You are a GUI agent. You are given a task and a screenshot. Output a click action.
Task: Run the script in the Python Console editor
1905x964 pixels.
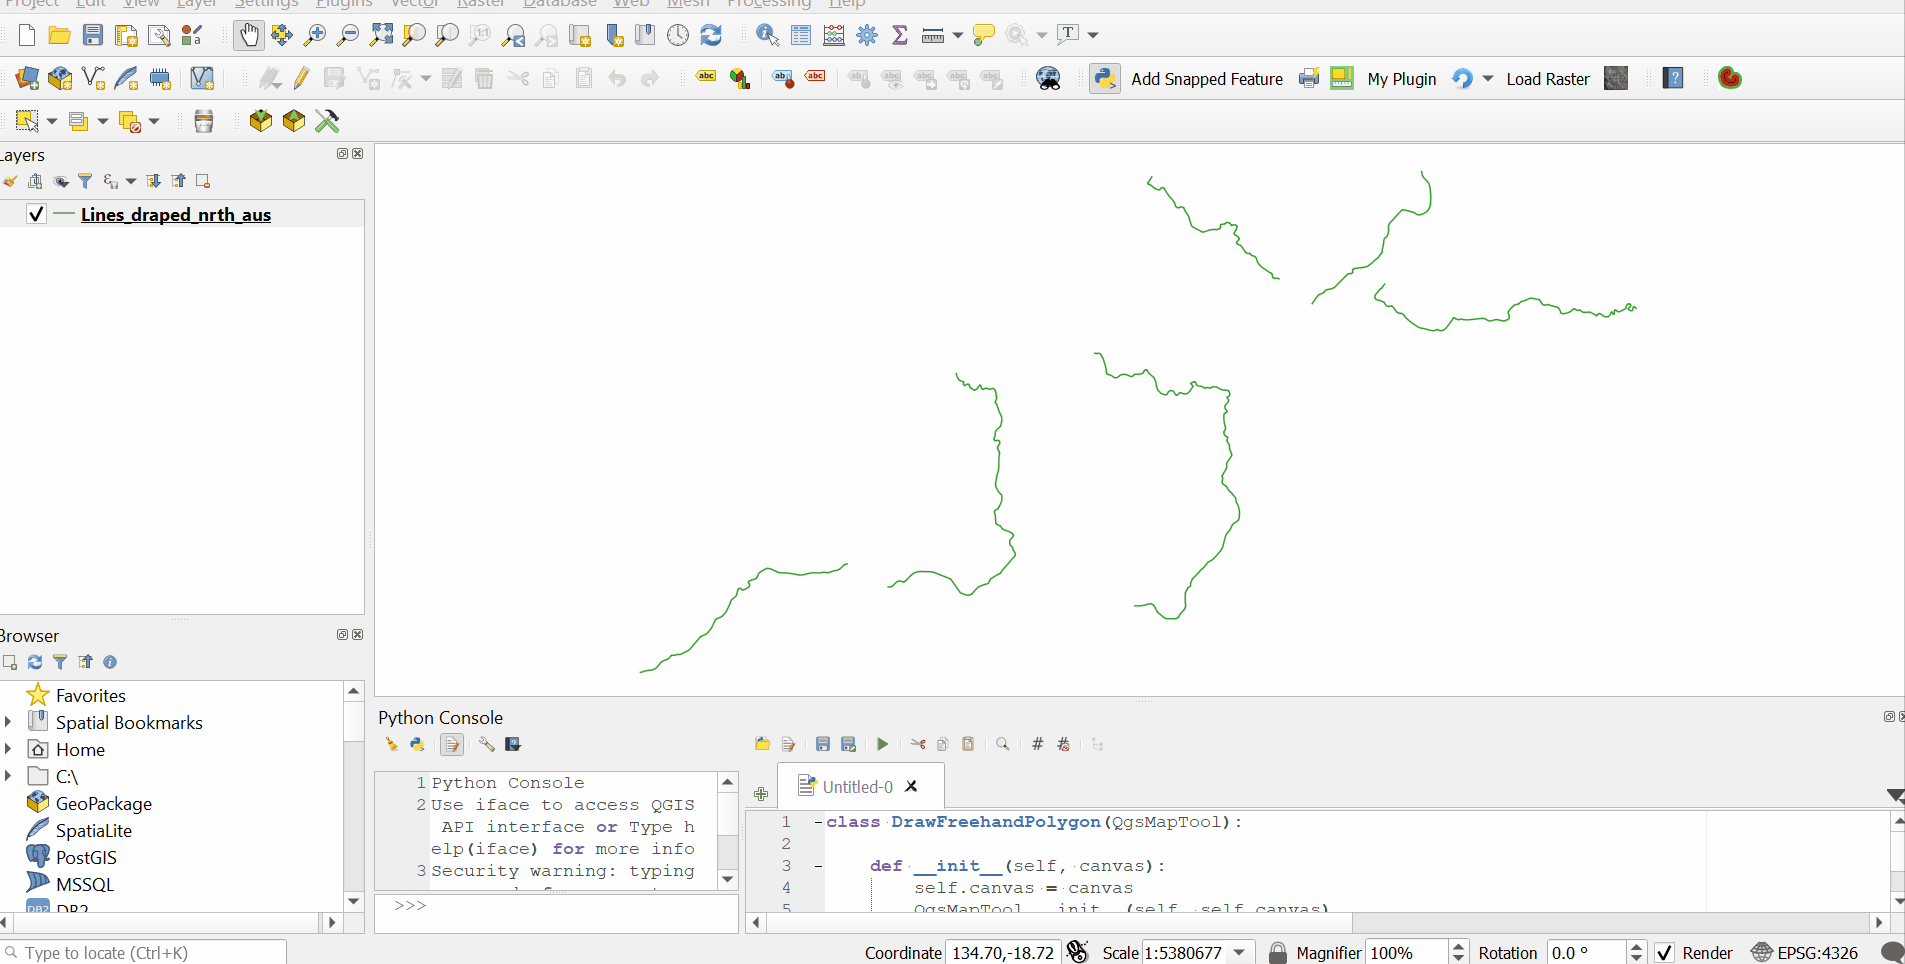[x=882, y=744]
